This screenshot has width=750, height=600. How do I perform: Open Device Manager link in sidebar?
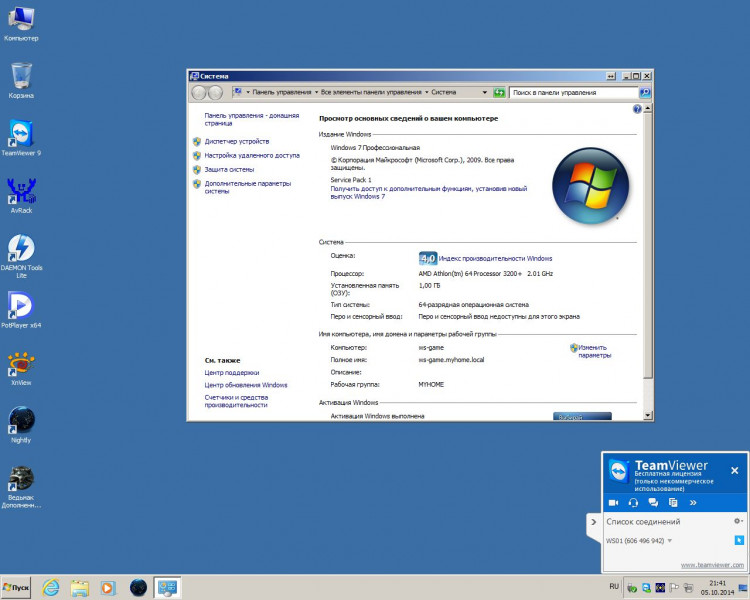click(236, 142)
